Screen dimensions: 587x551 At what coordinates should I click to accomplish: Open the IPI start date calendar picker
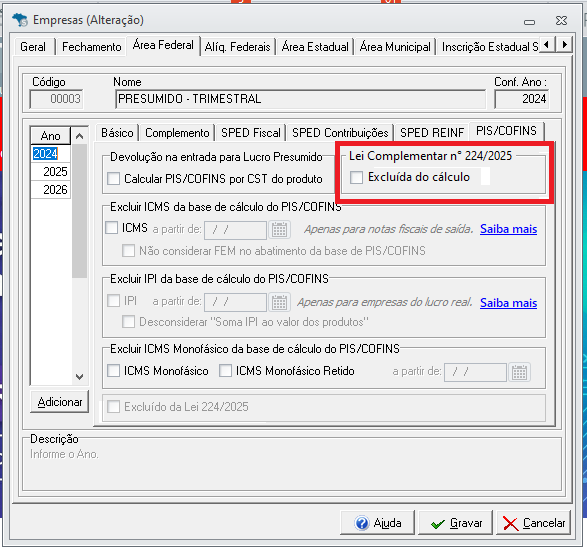pos(279,302)
